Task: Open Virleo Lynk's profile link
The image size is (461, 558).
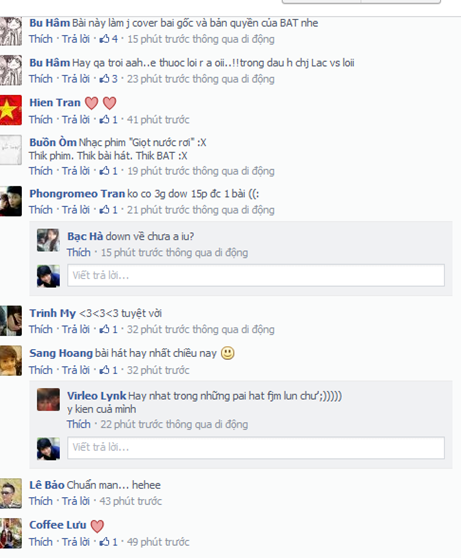Action: point(96,396)
